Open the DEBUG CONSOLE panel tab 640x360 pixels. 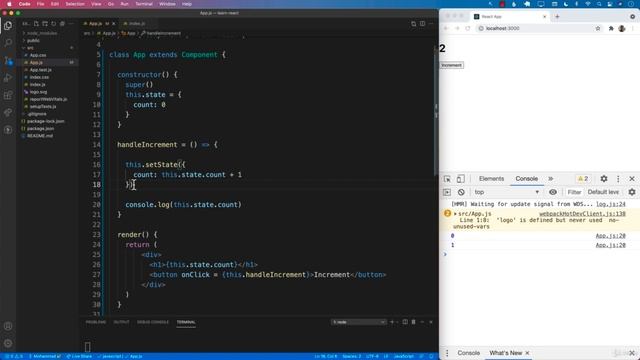[153, 322]
